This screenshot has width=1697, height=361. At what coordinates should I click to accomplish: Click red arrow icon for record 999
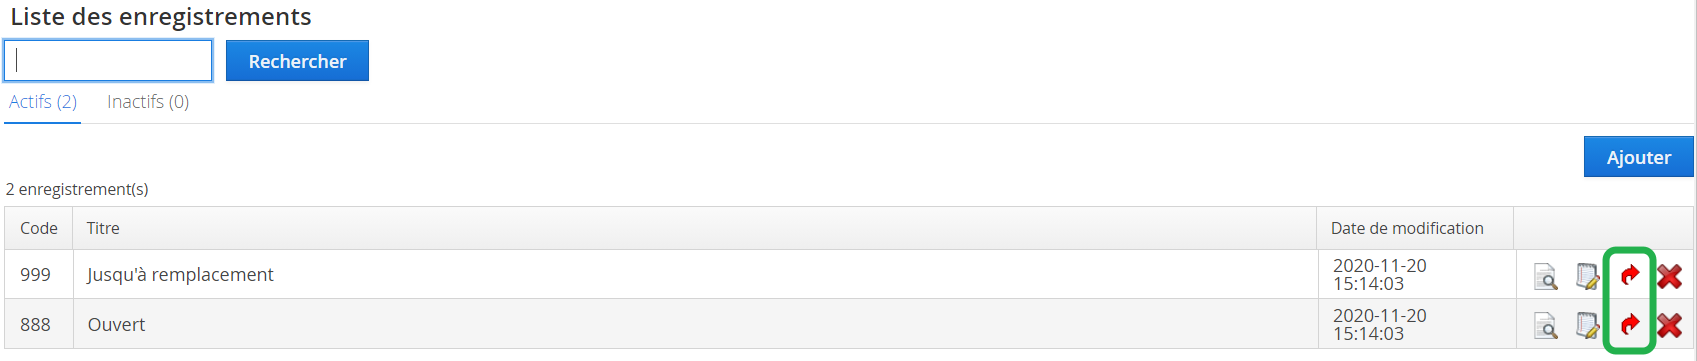[x=1630, y=275]
